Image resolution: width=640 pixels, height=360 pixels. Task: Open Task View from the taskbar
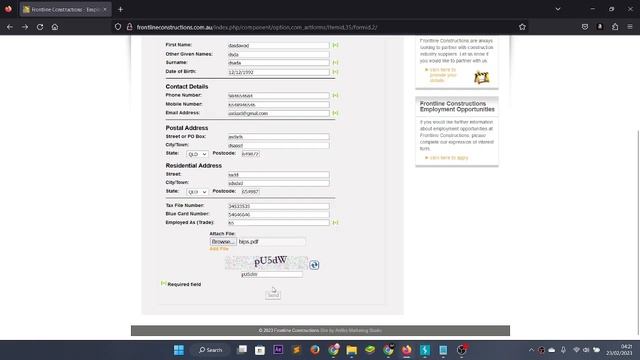[242, 350]
